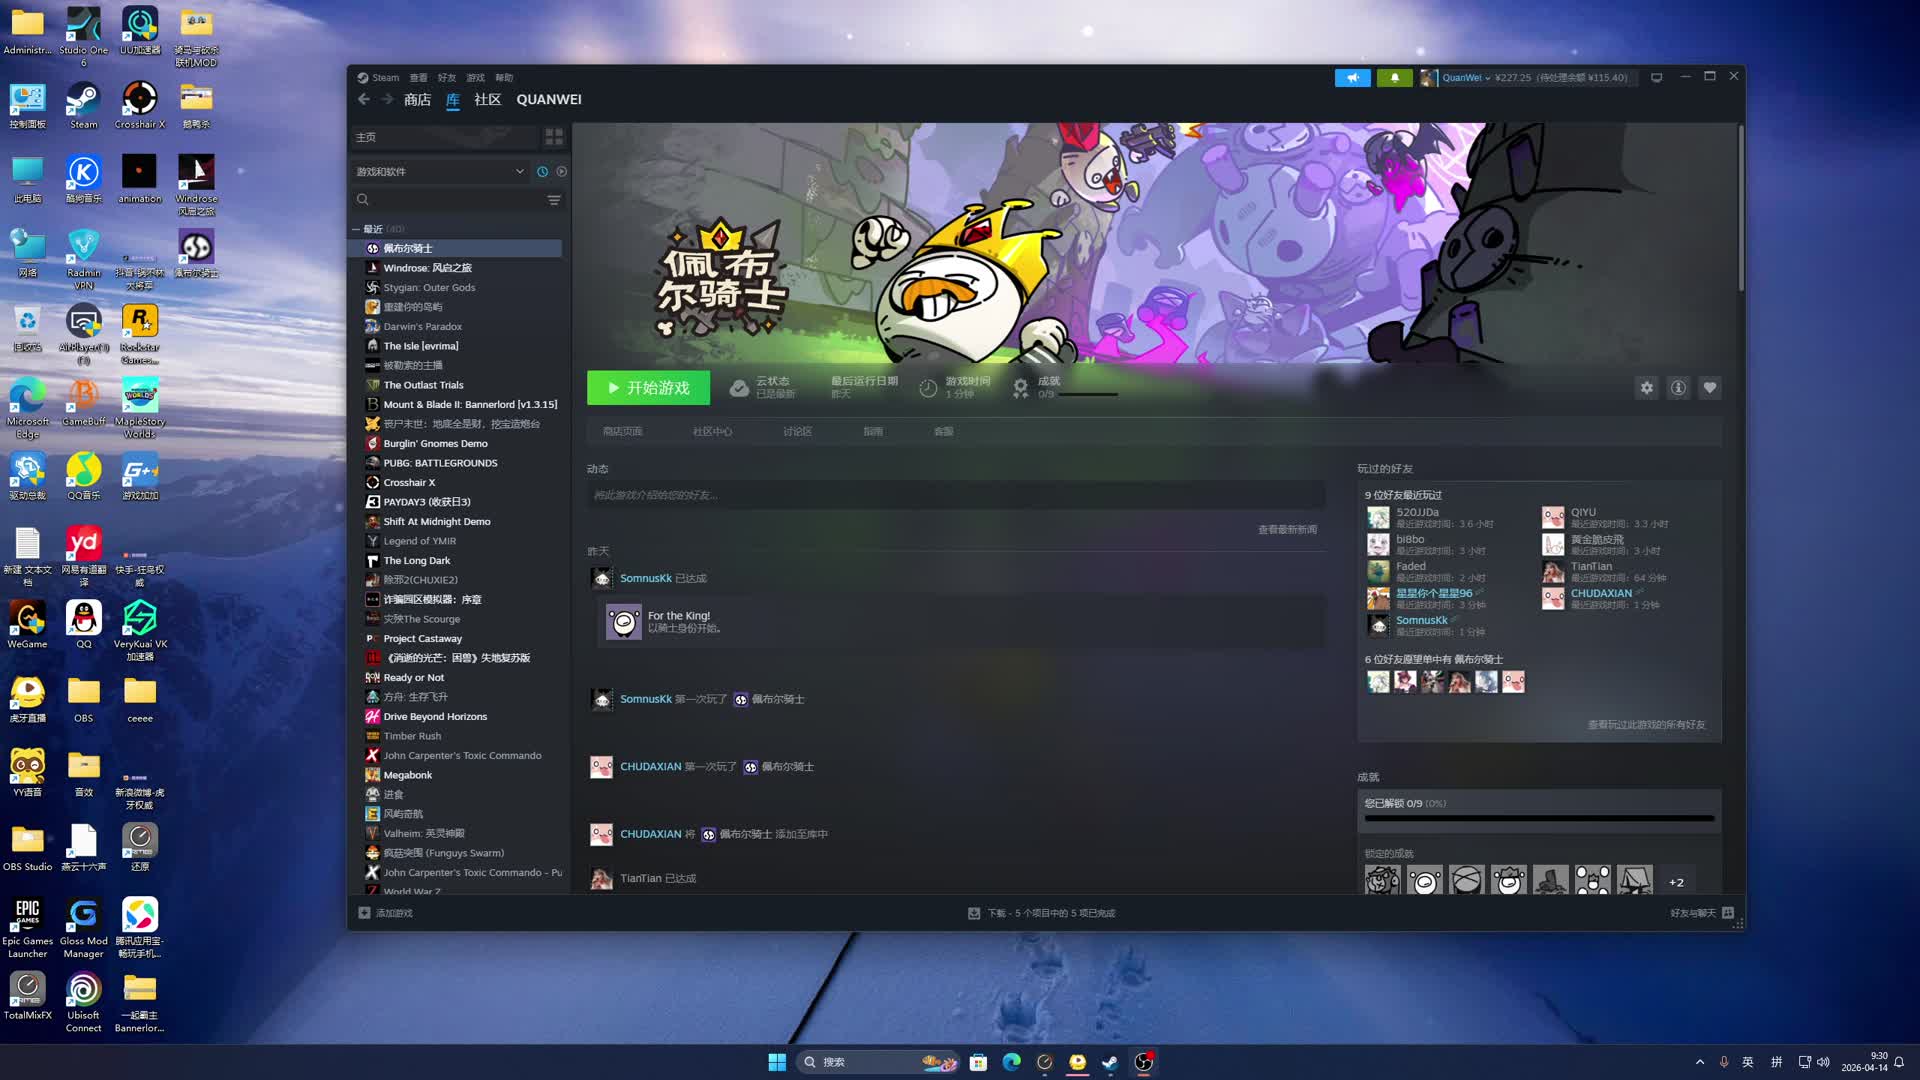Viewport: 1920px width, 1080px height.
Task: Open the 好友 menu in menu bar
Action: point(446,78)
